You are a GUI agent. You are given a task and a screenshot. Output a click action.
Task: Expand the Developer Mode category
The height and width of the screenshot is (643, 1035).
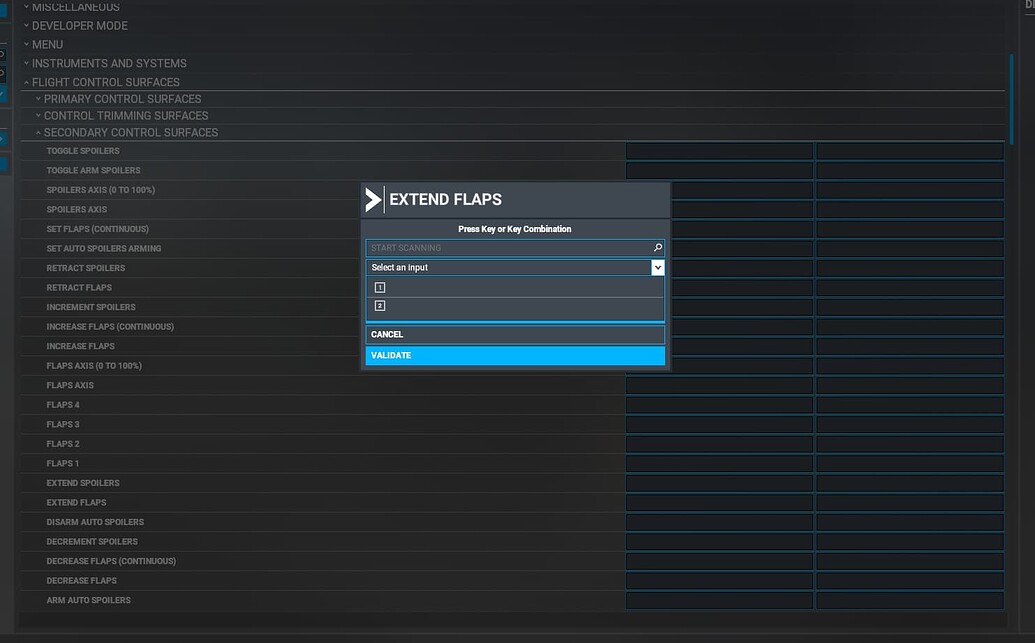[80, 26]
